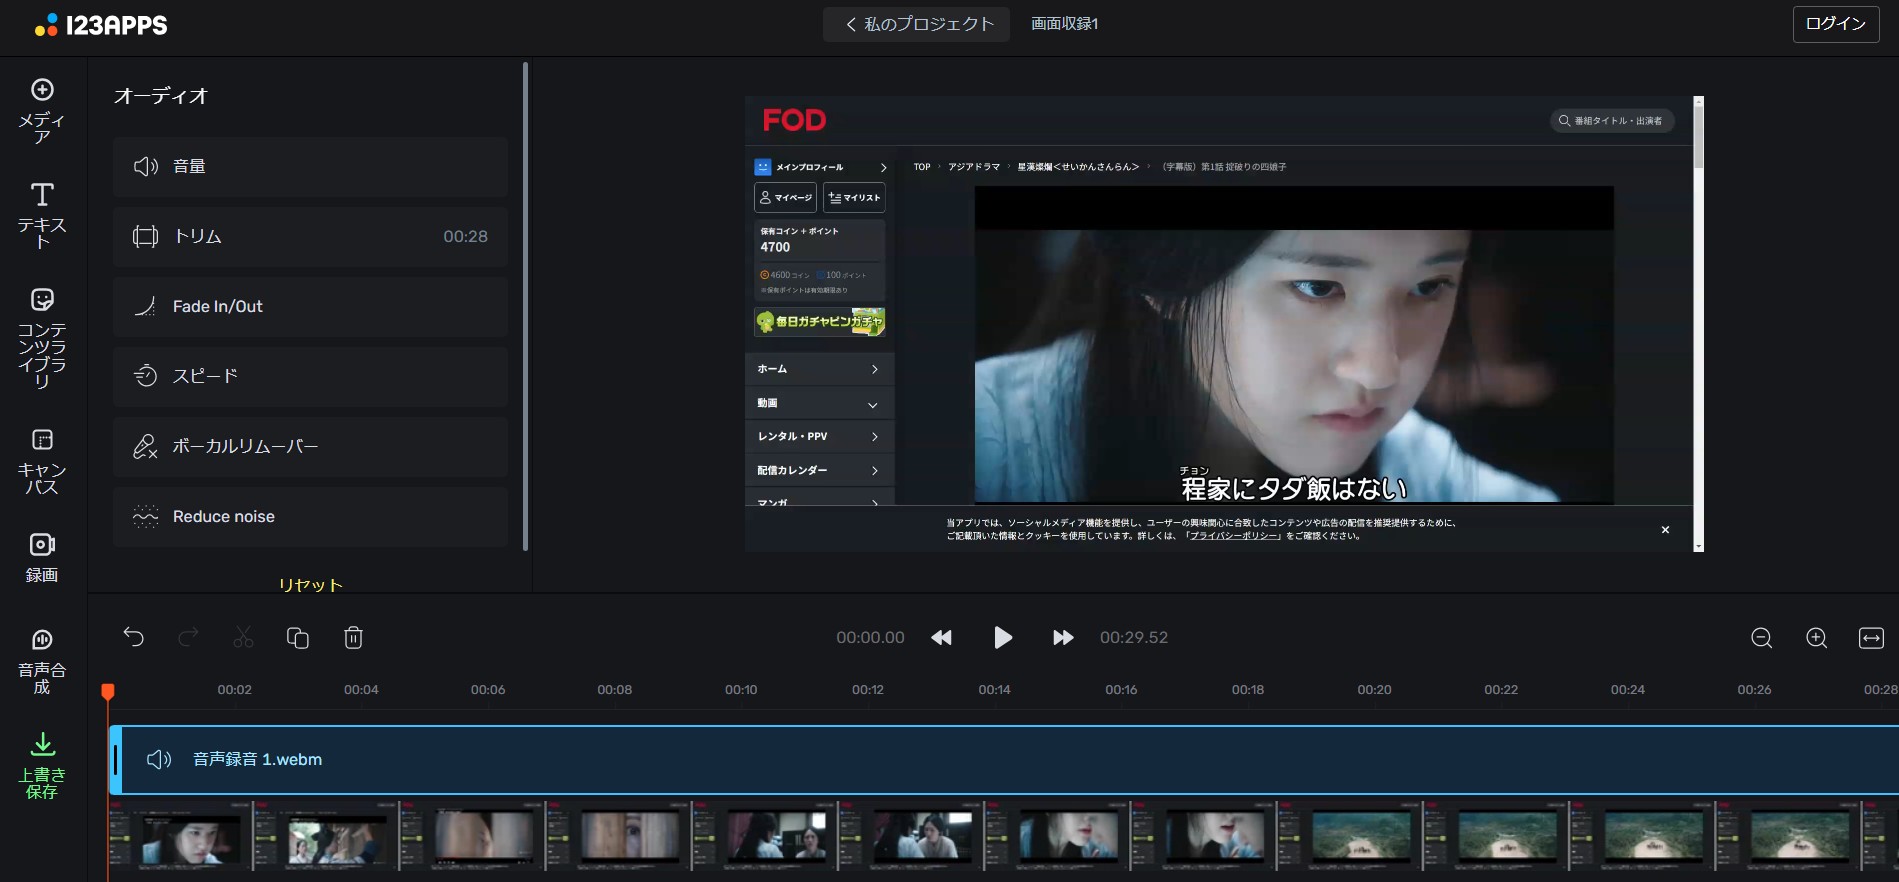
Task: Zoom out the timeline
Action: tap(1762, 638)
